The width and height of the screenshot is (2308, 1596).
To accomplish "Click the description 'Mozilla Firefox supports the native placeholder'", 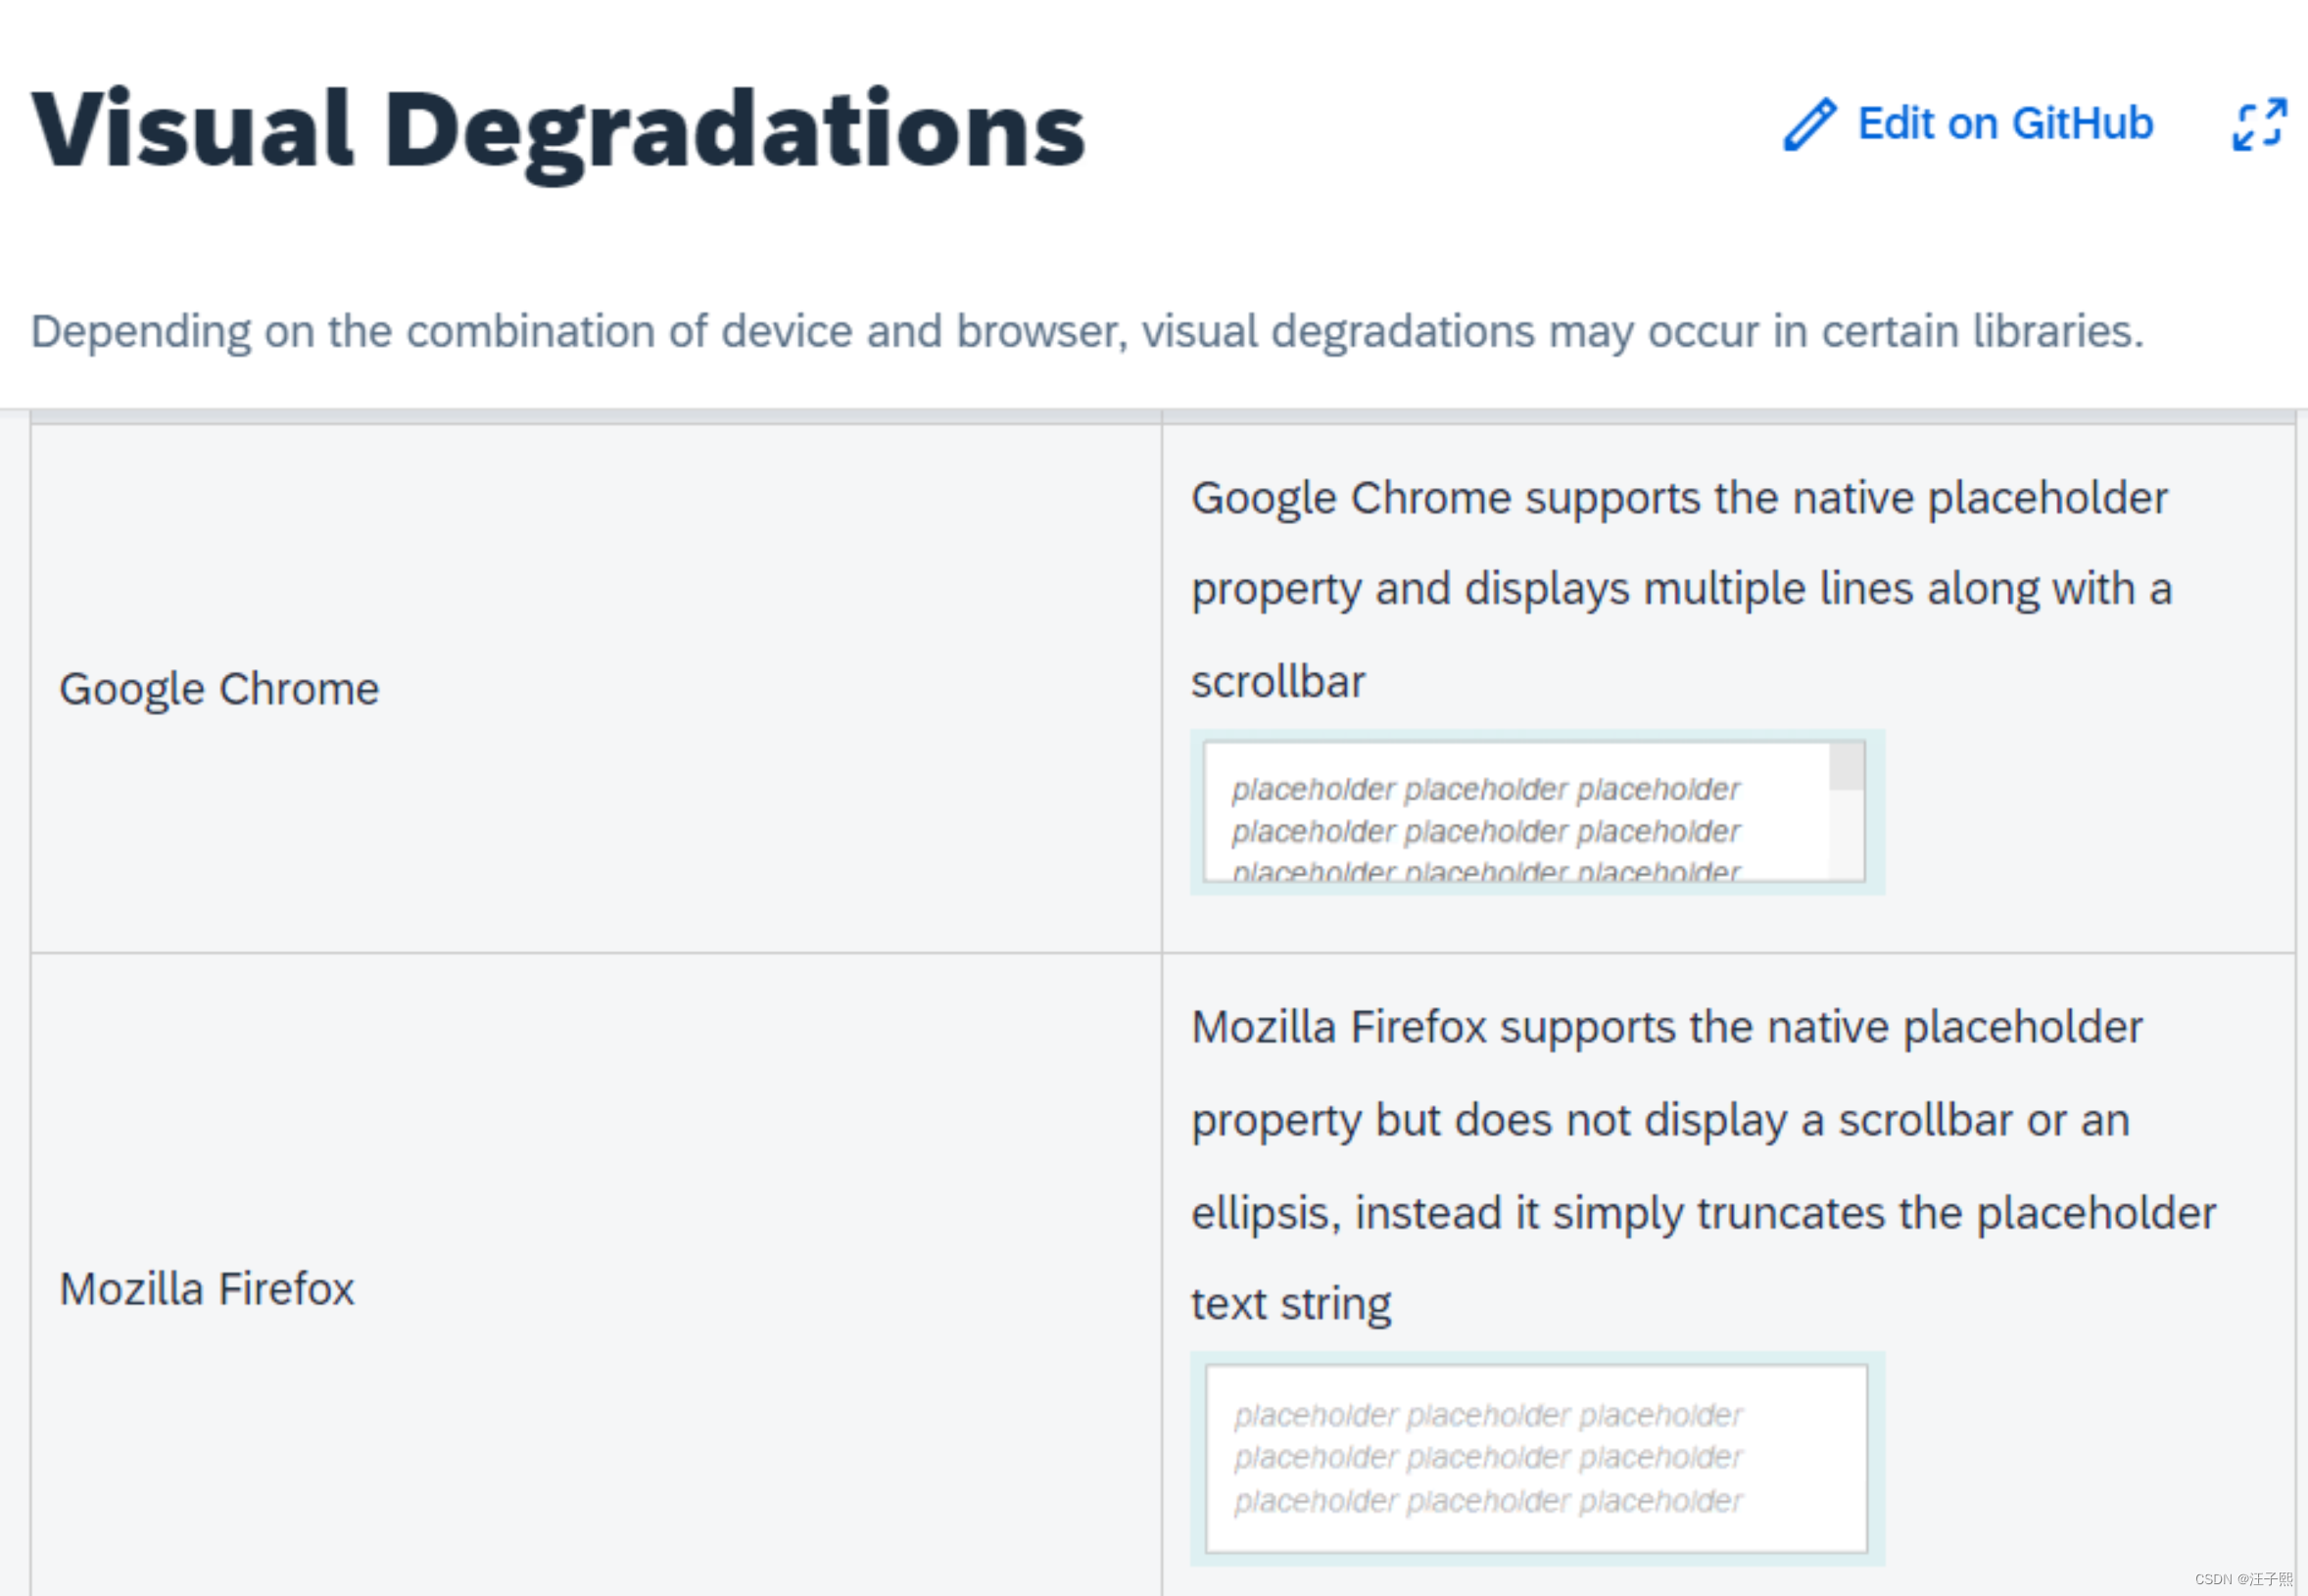I will [1703, 1165].
